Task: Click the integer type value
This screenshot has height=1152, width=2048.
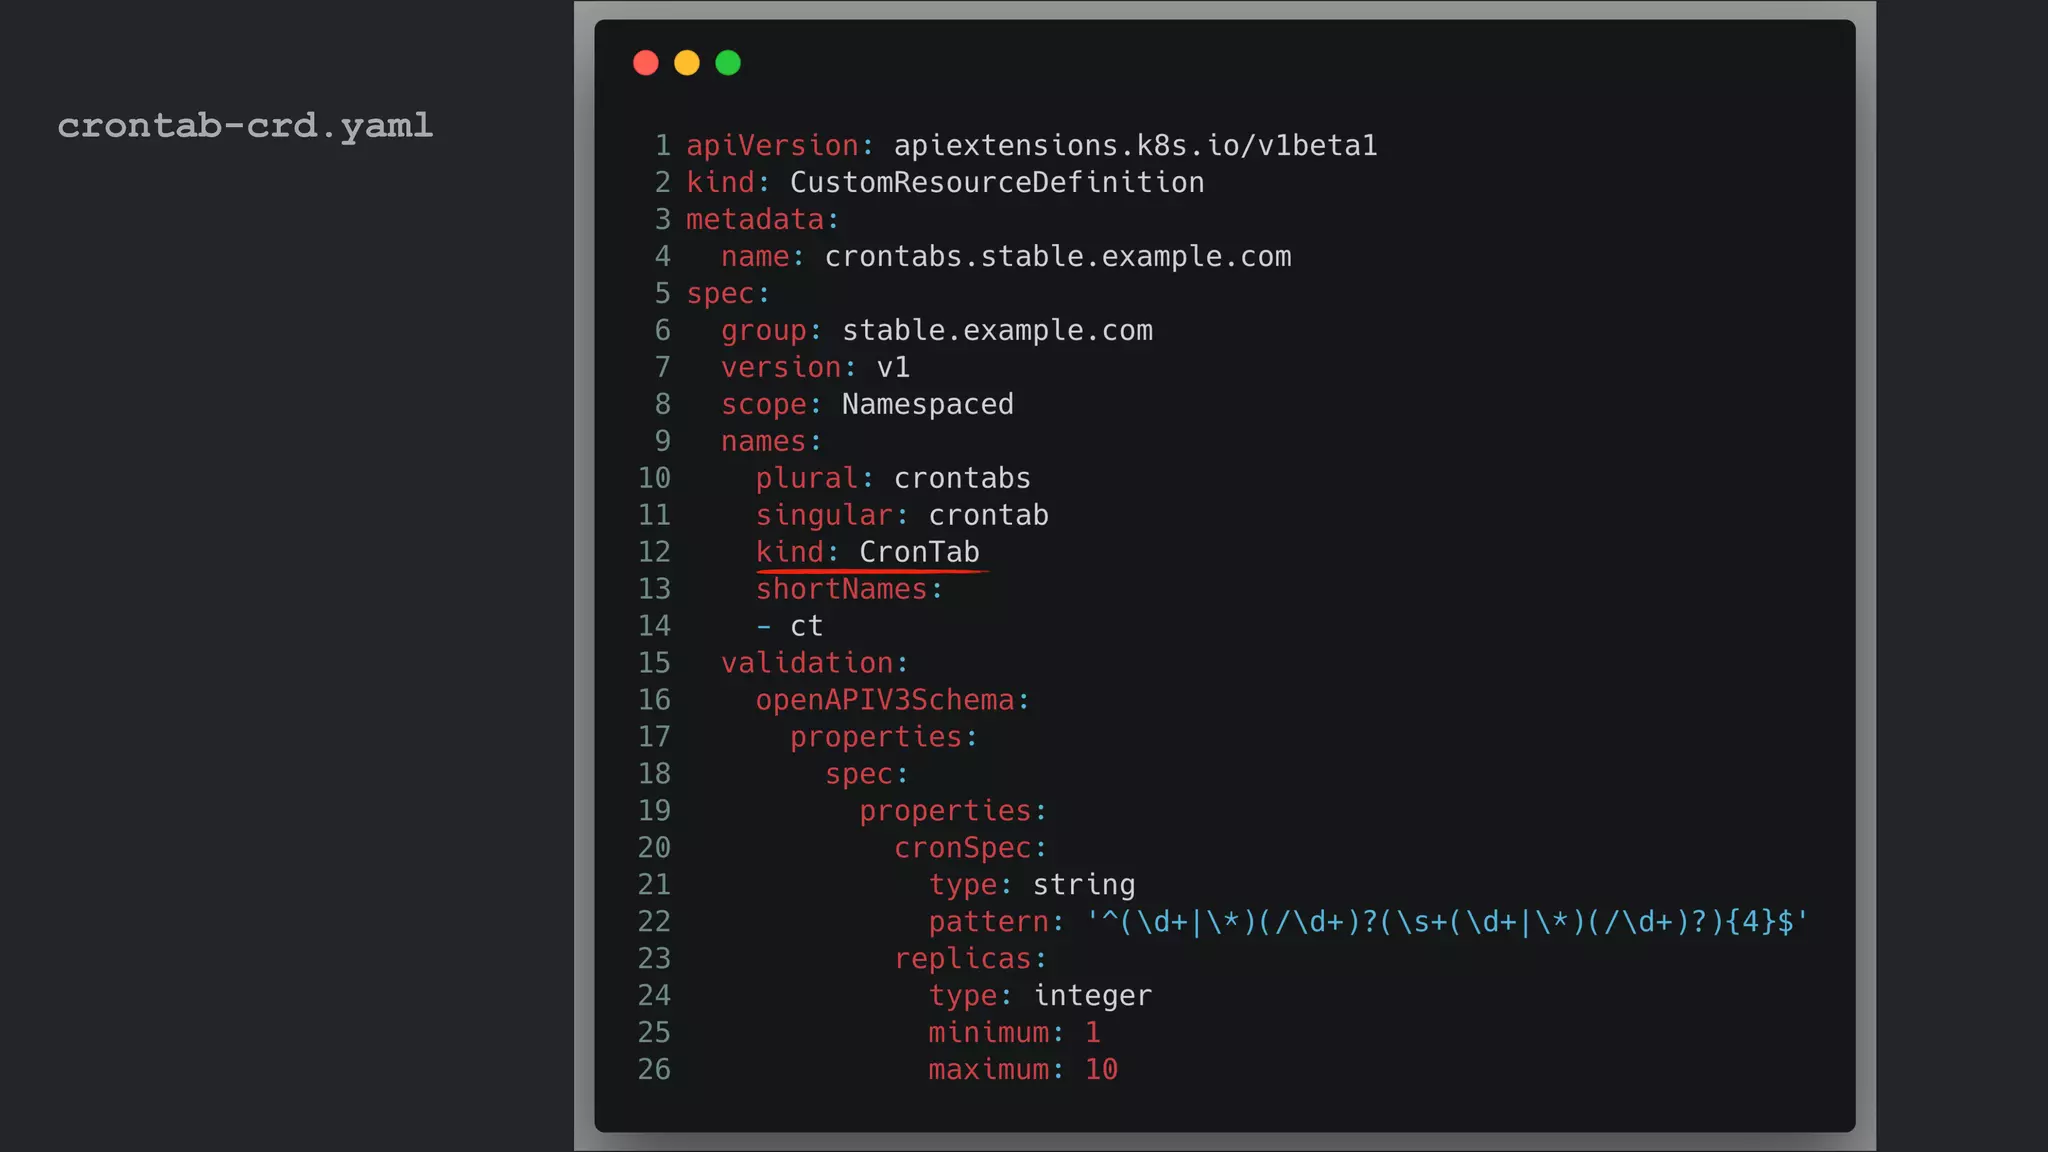Action: [1092, 996]
